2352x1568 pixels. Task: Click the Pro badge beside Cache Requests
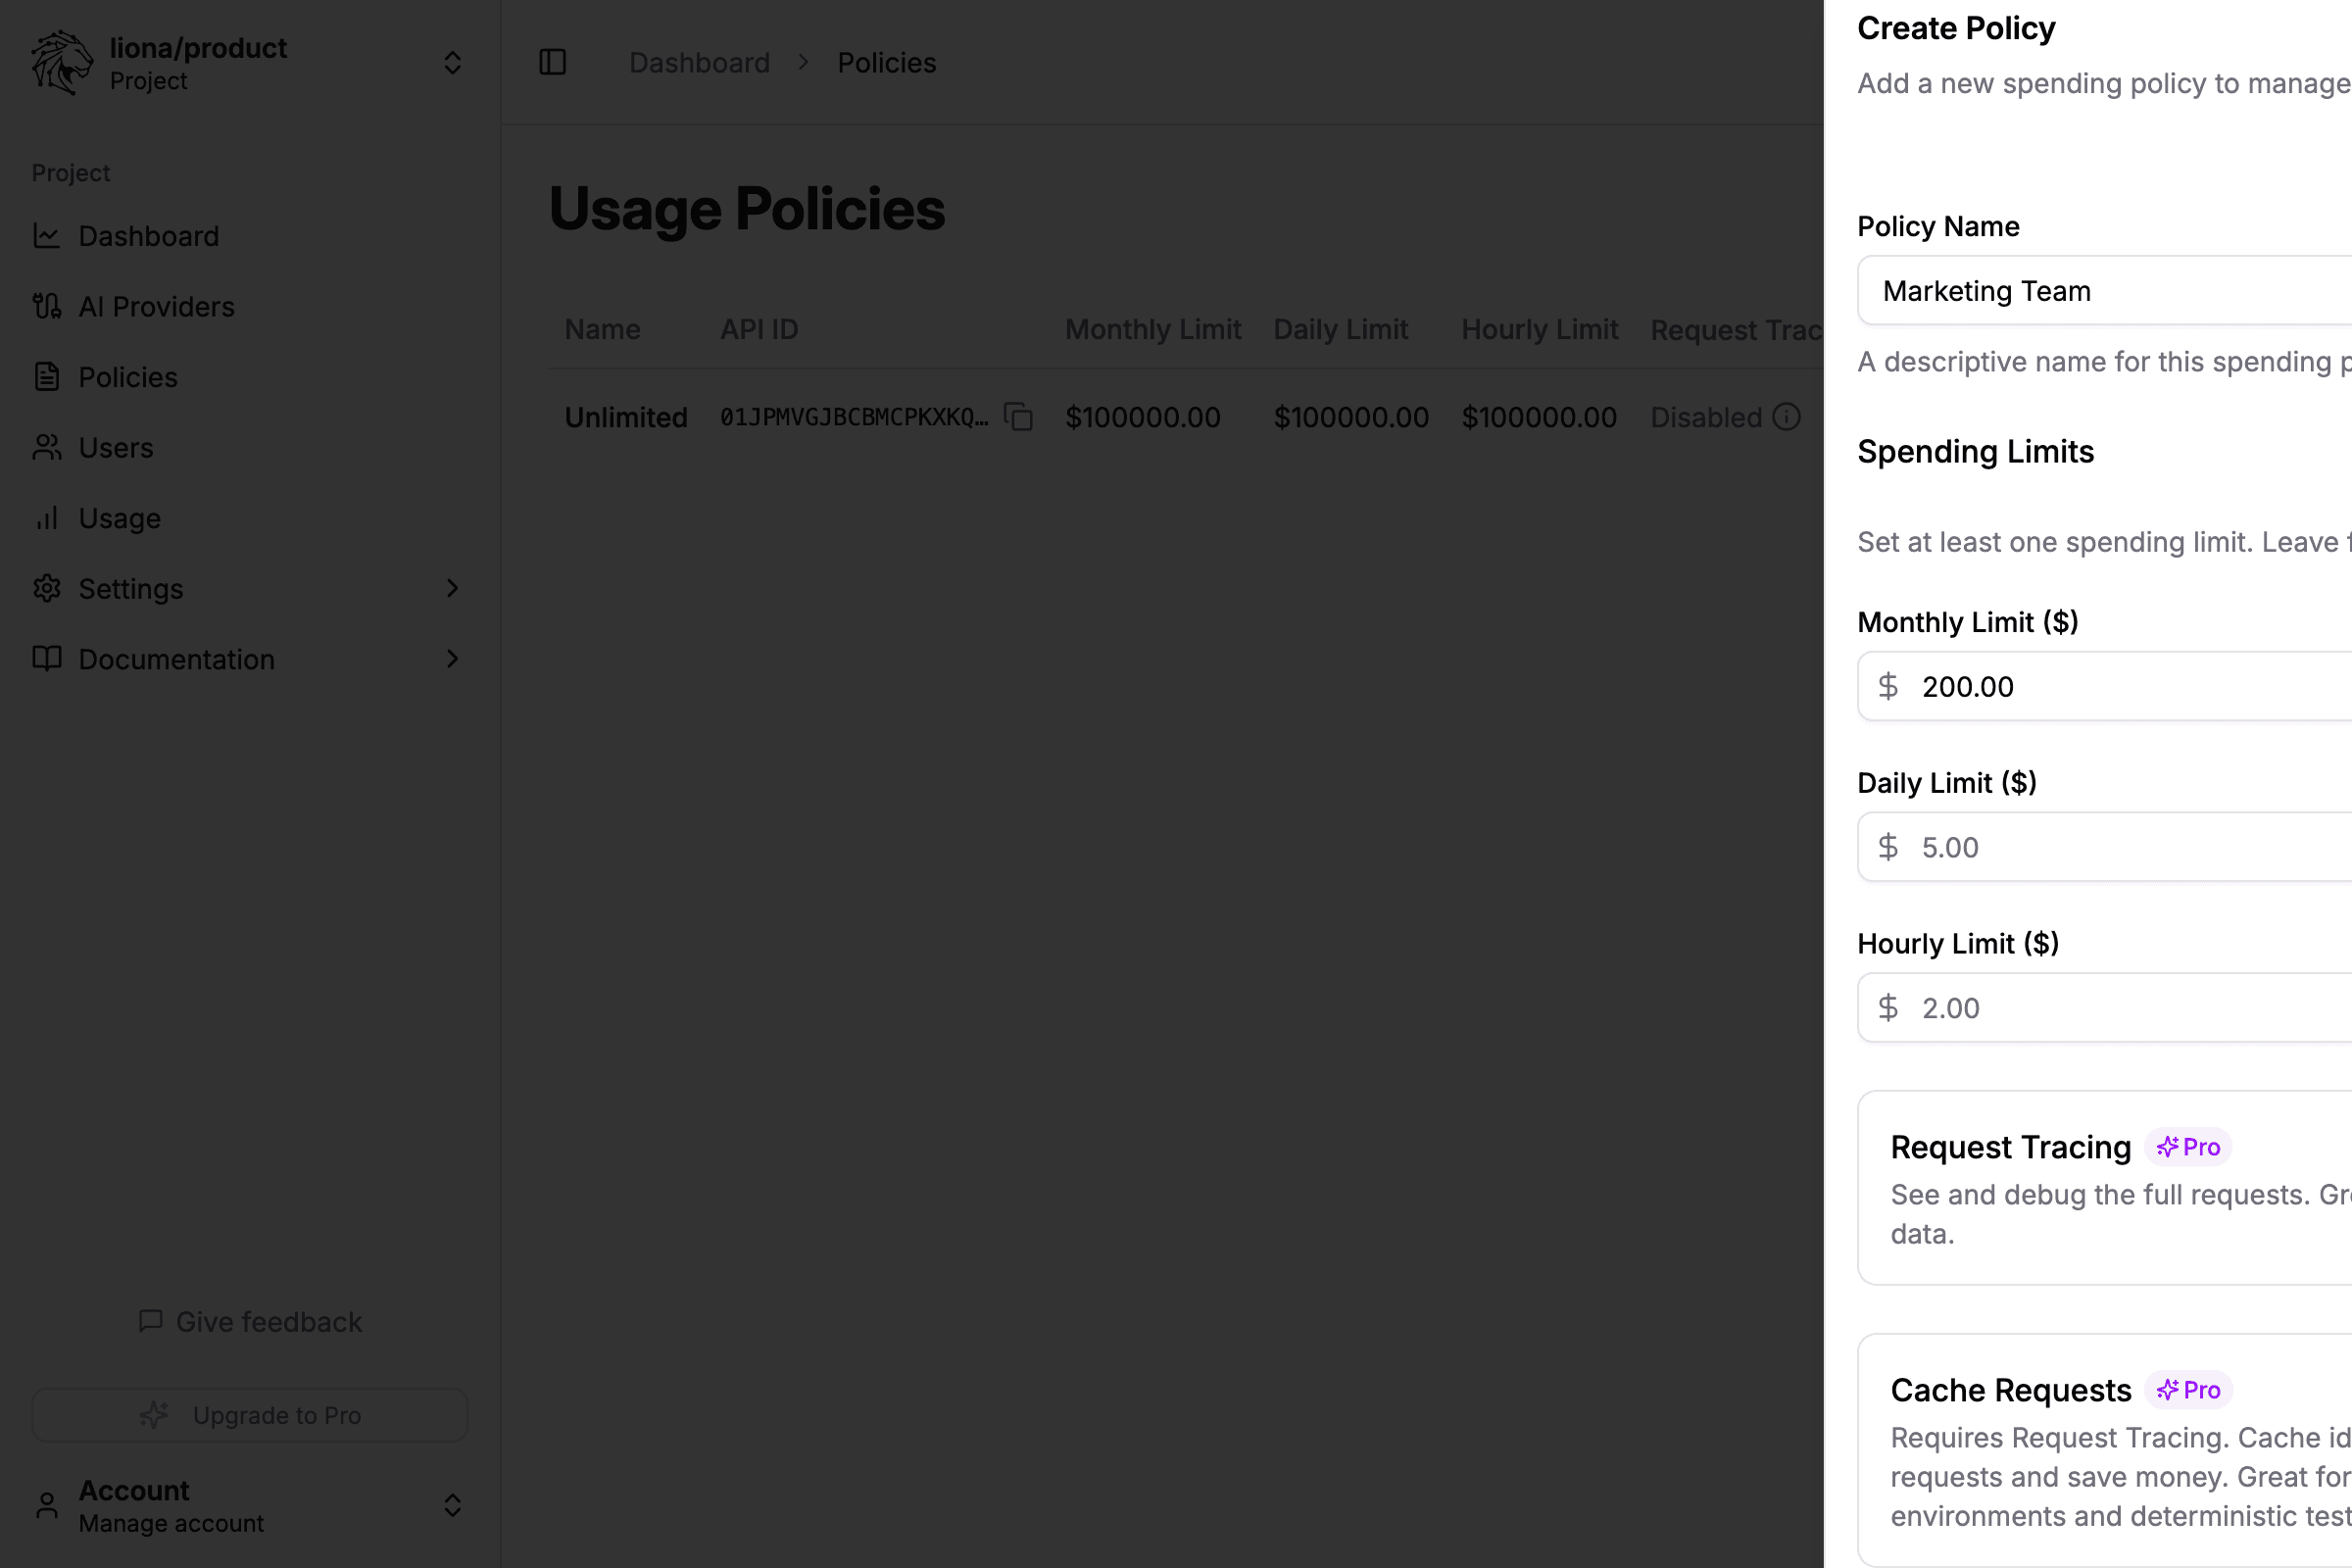click(2188, 1390)
